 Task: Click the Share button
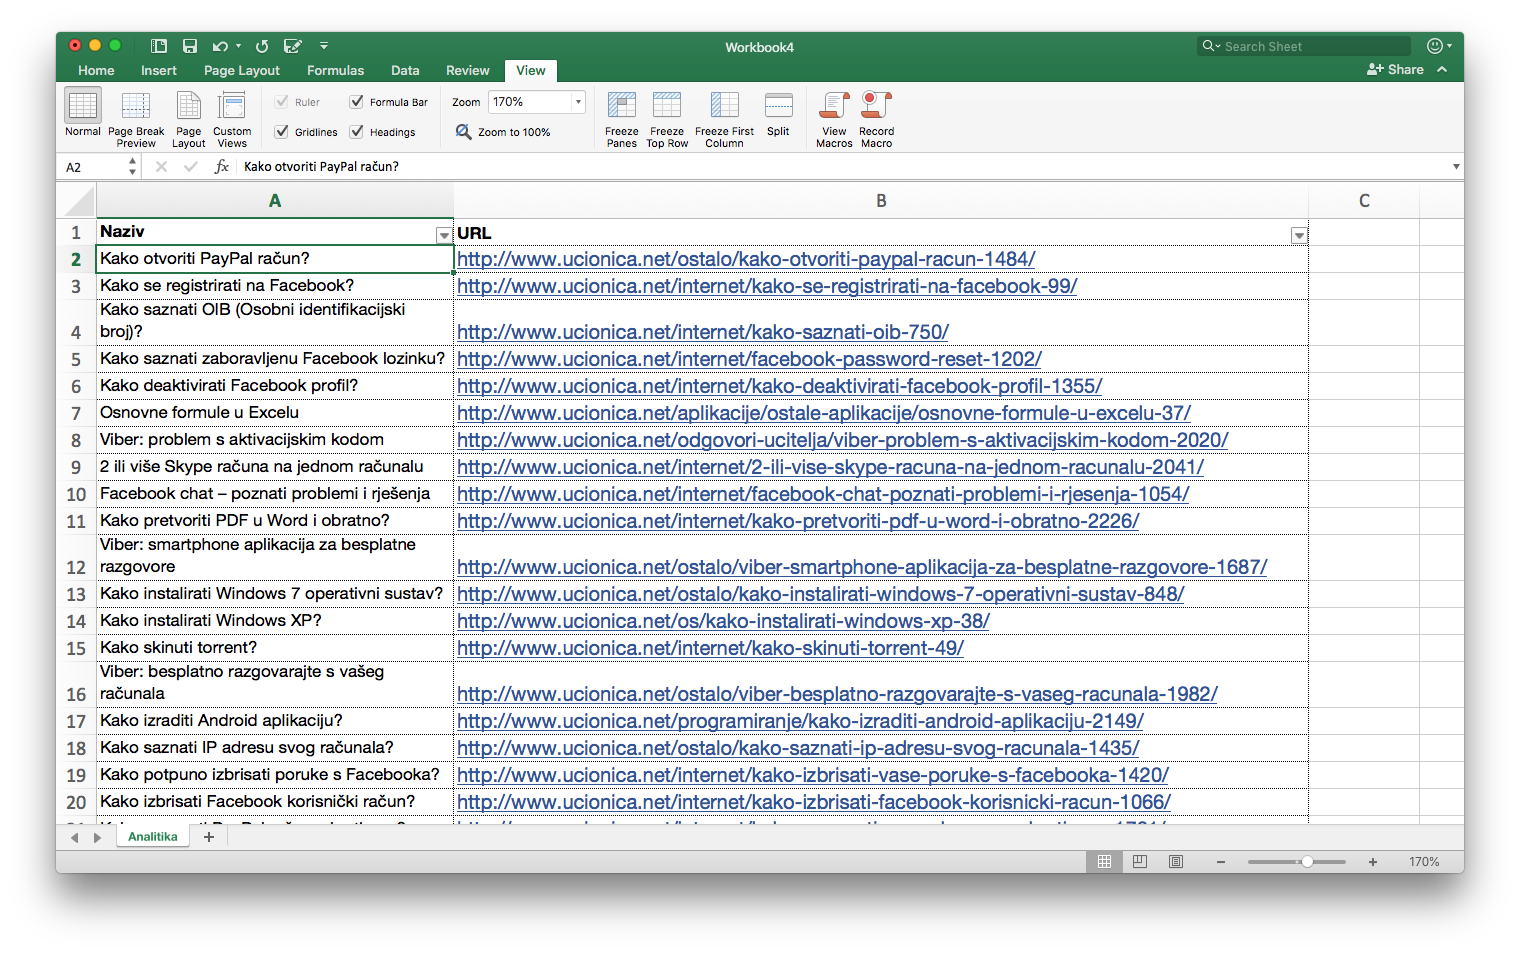pyautogui.click(x=1395, y=70)
